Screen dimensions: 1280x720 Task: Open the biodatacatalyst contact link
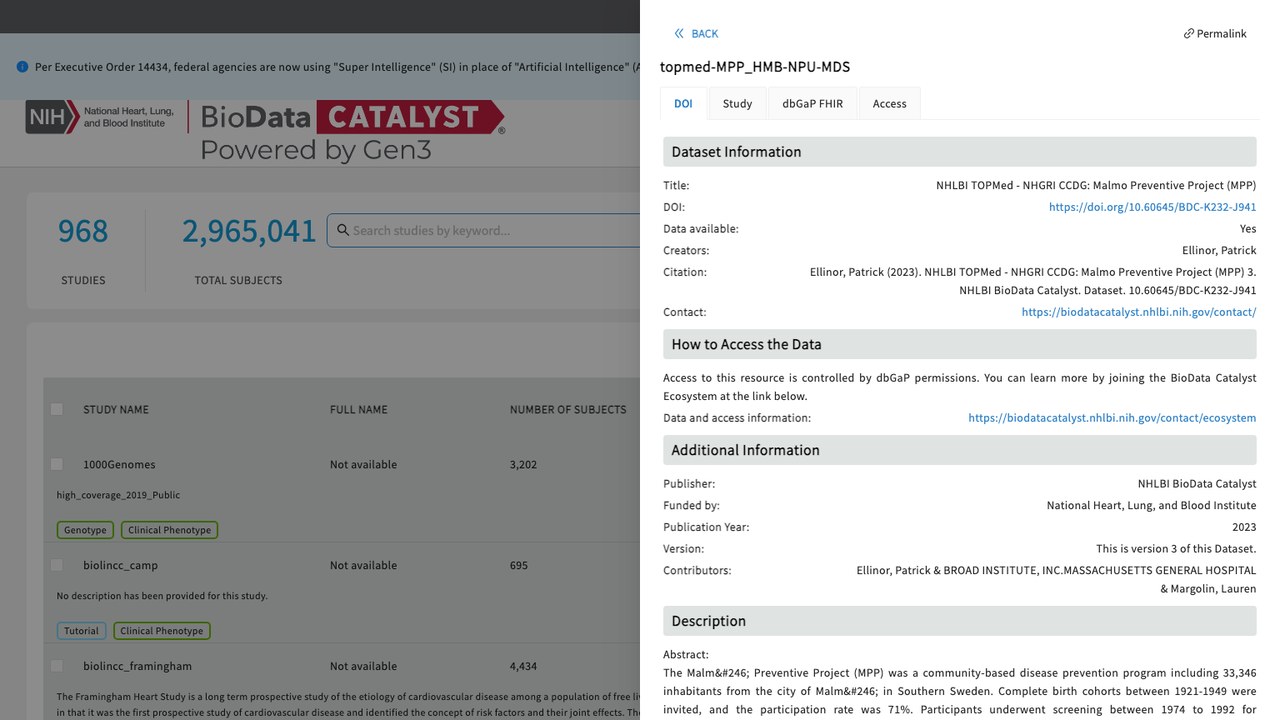pos(1139,312)
